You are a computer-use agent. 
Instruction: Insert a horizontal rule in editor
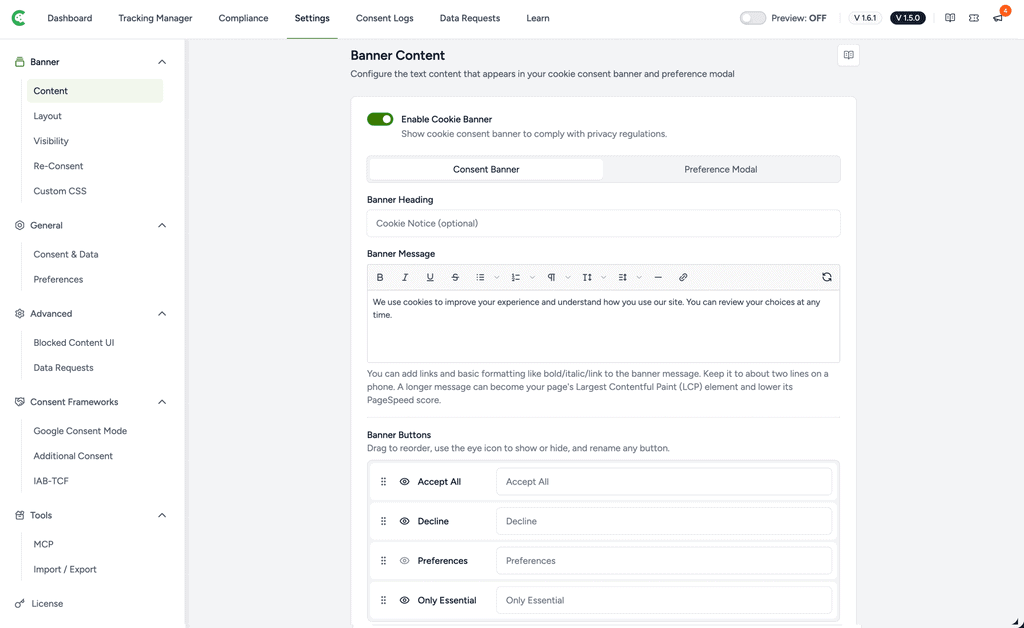coord(658,277)
